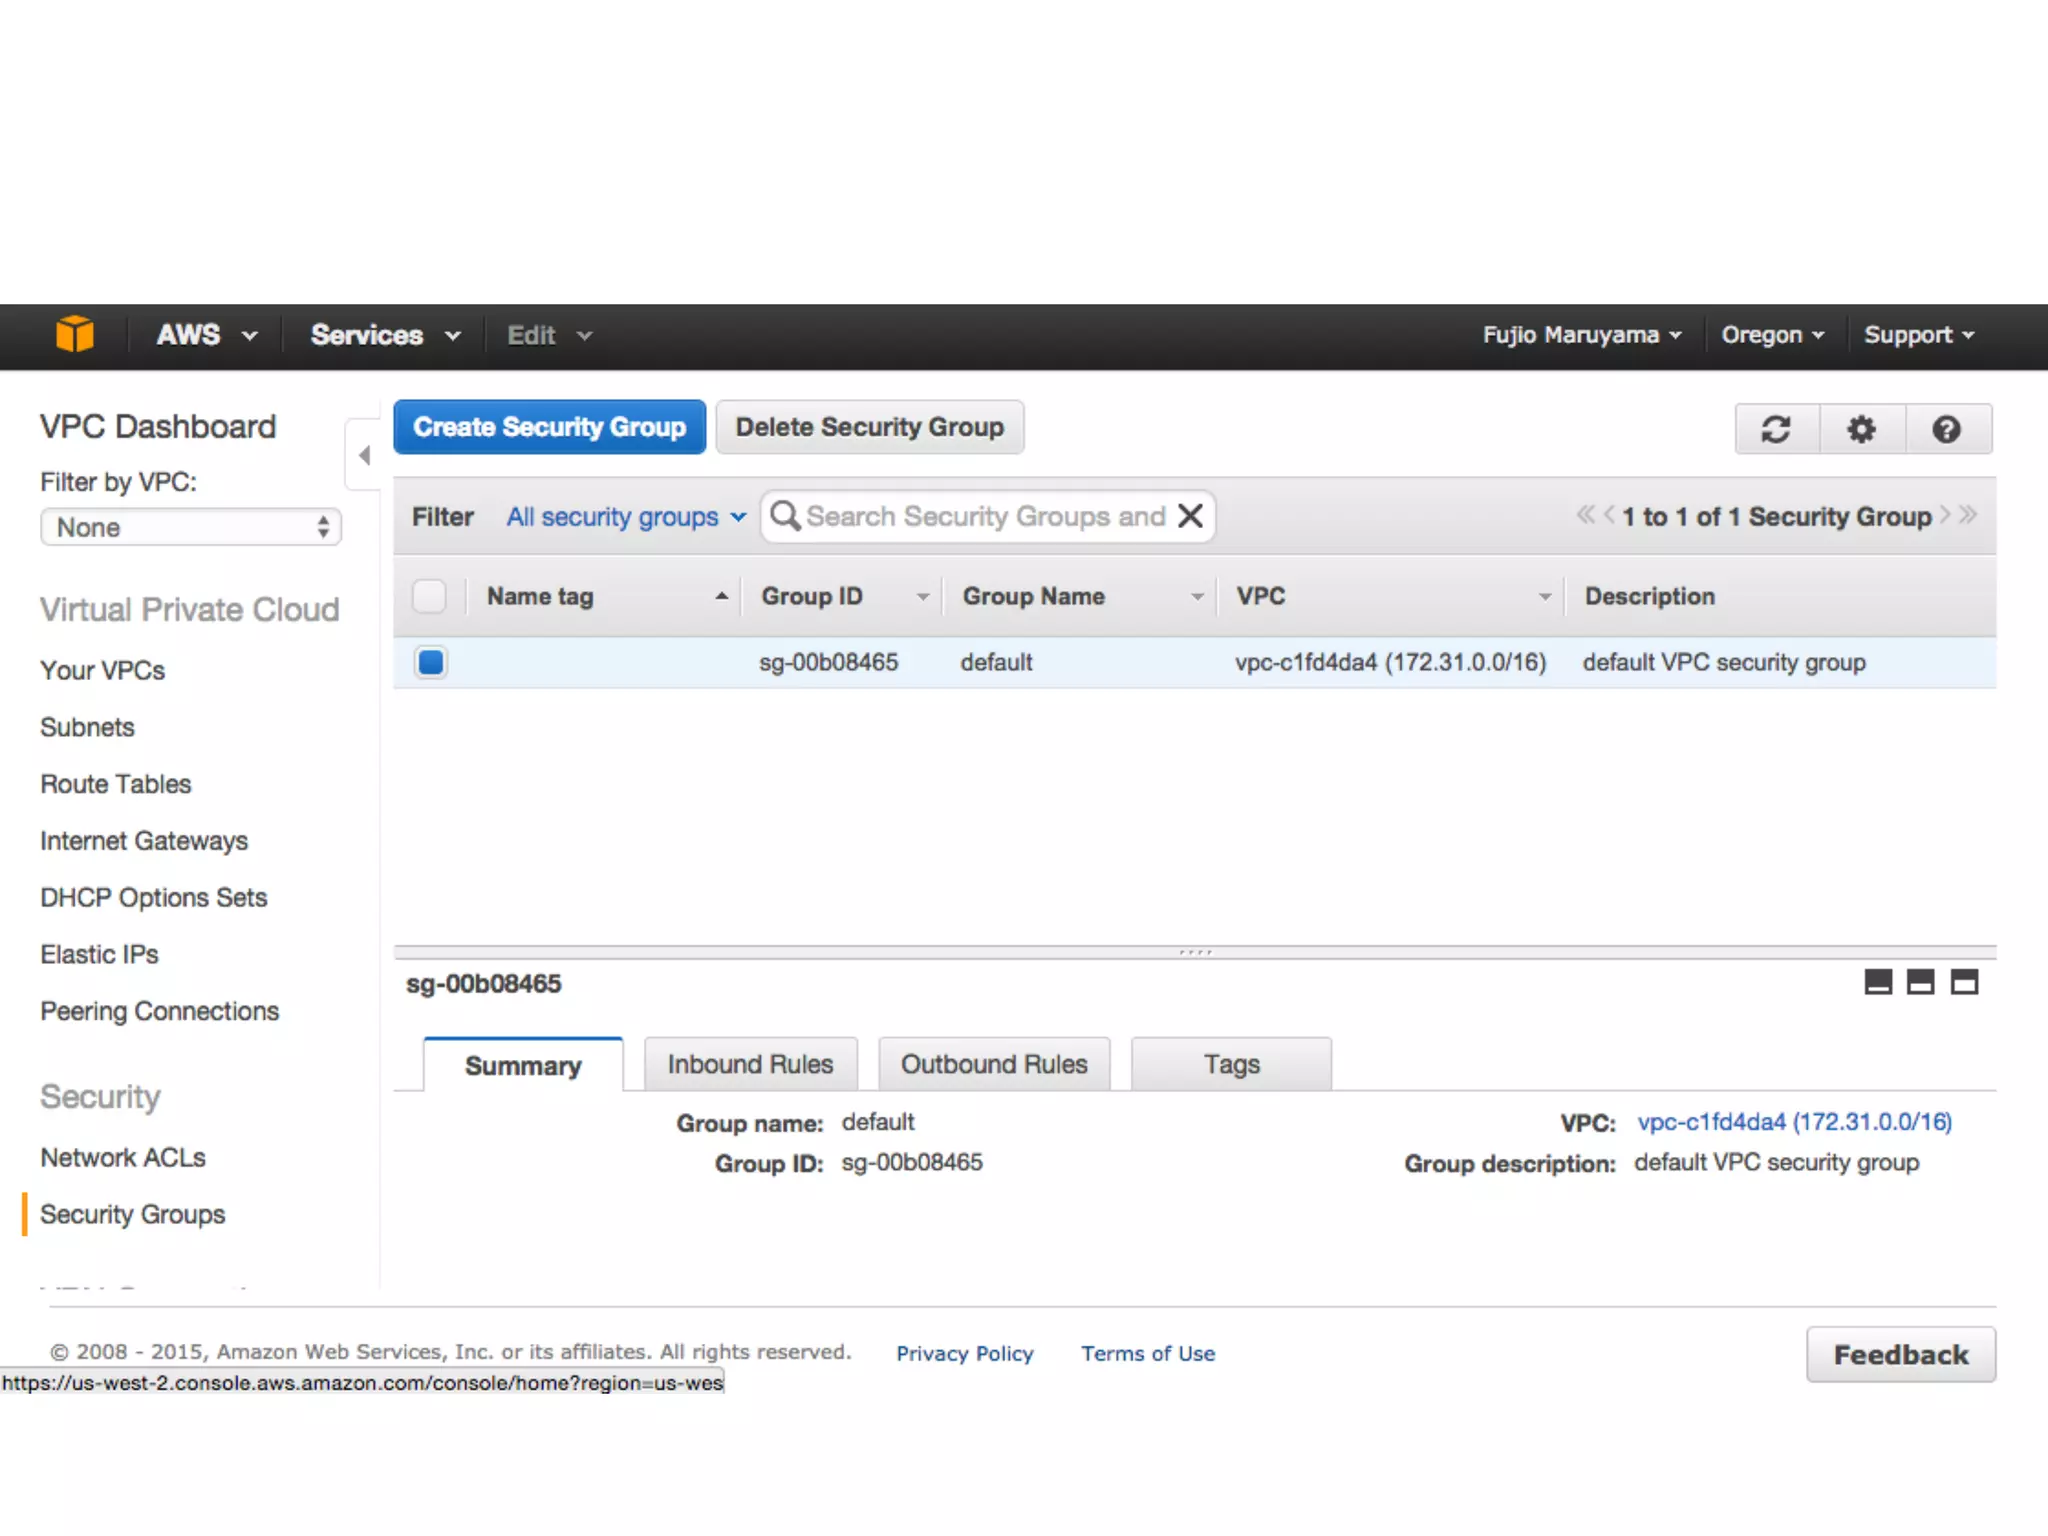The height and width of the screenshot is (1536, 2048).
Task: Refresh the security groups list
Action: coord(1776,430)
